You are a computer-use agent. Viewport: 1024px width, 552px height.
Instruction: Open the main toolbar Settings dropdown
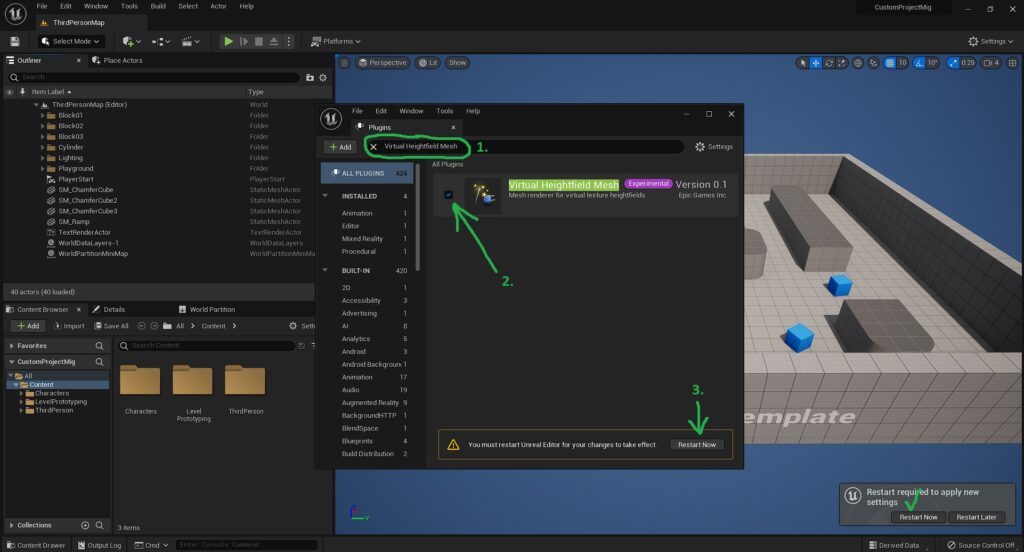(x=990, y=41)
